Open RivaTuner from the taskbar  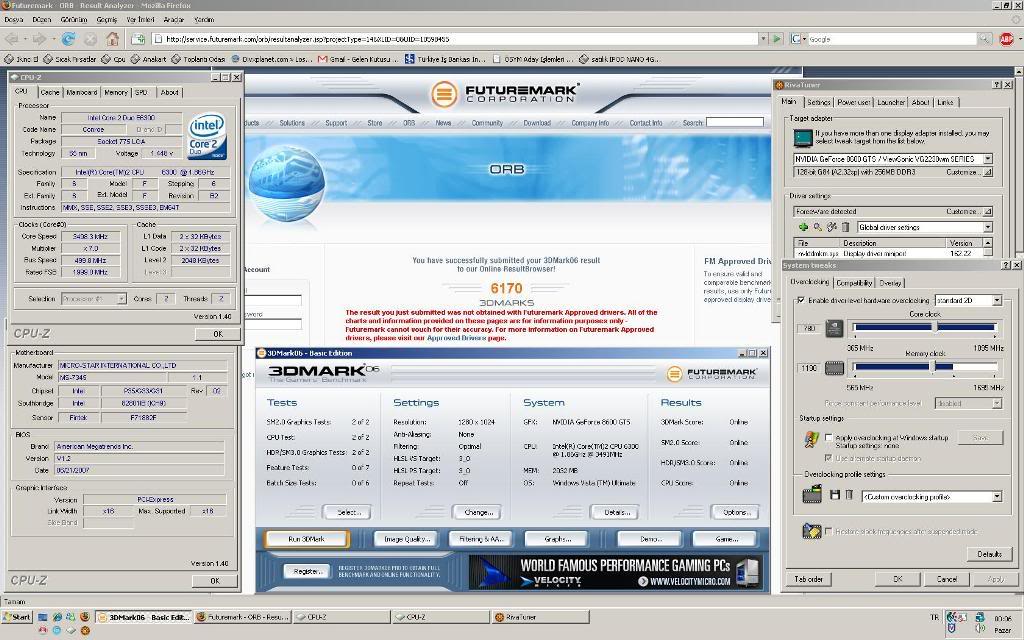[540, 616]
